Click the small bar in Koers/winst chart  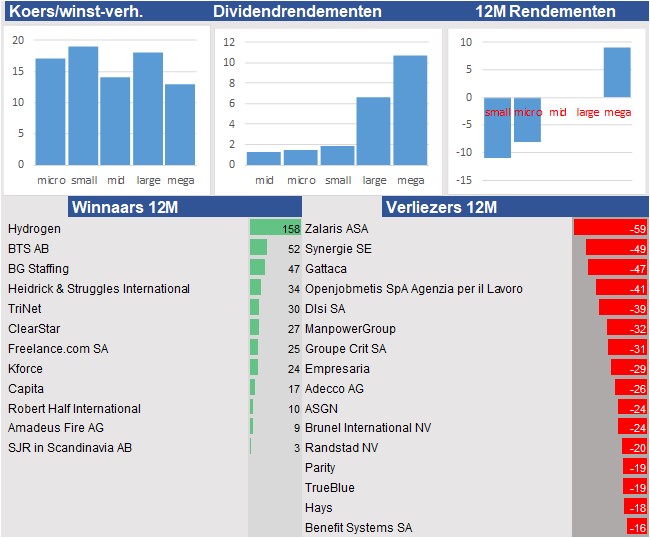click(x=83, y=106)
